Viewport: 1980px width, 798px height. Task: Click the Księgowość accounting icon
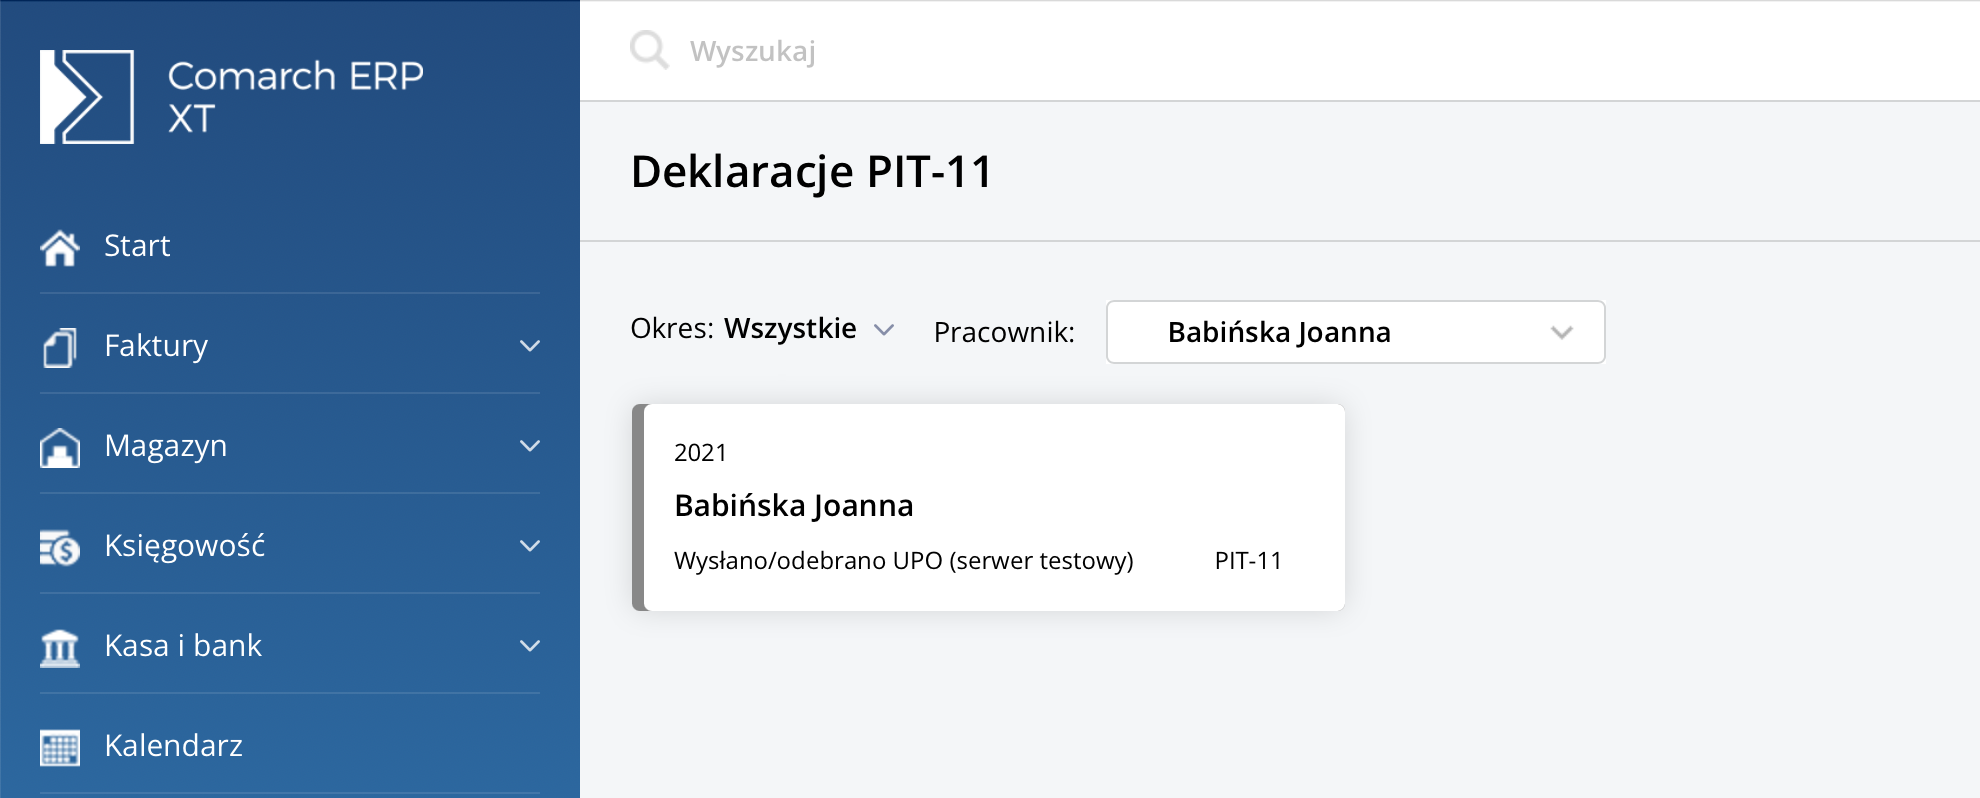(60, 547)
